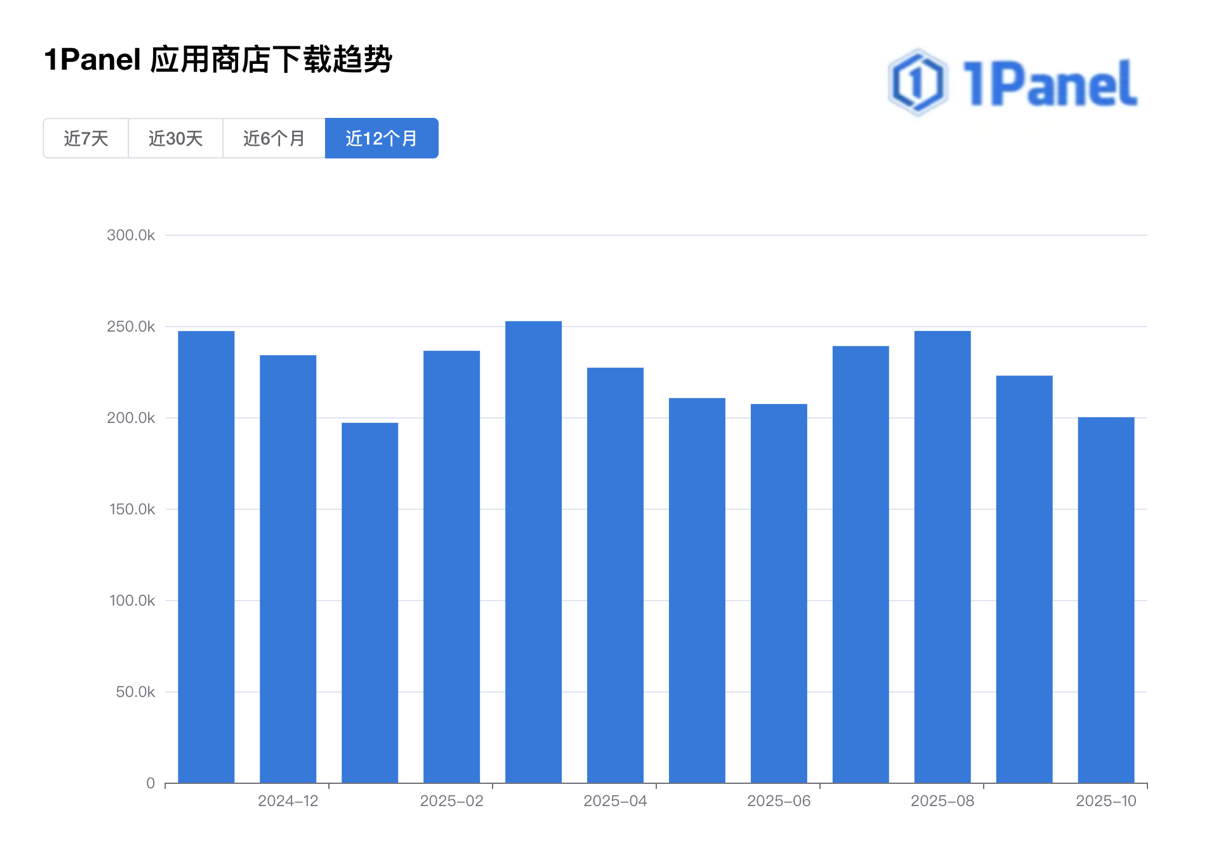
Task: Click the 2025-02 x-axis label
Action: (x=453, y=801)
